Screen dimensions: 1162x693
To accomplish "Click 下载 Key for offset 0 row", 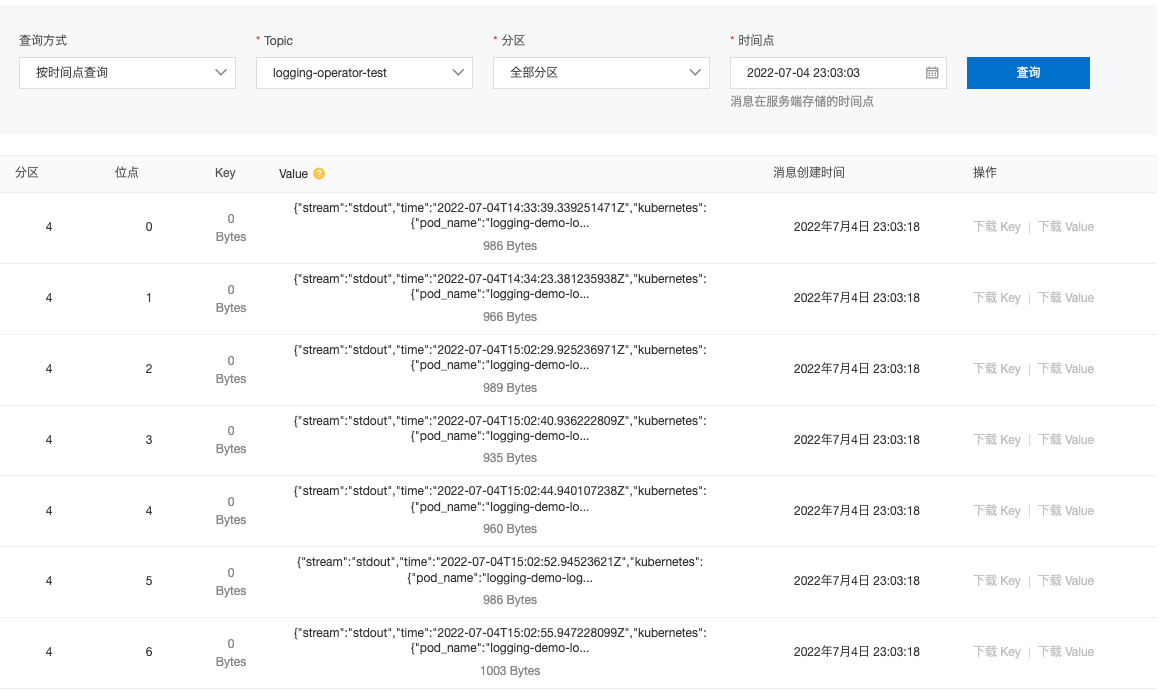I will click(996, 227).
